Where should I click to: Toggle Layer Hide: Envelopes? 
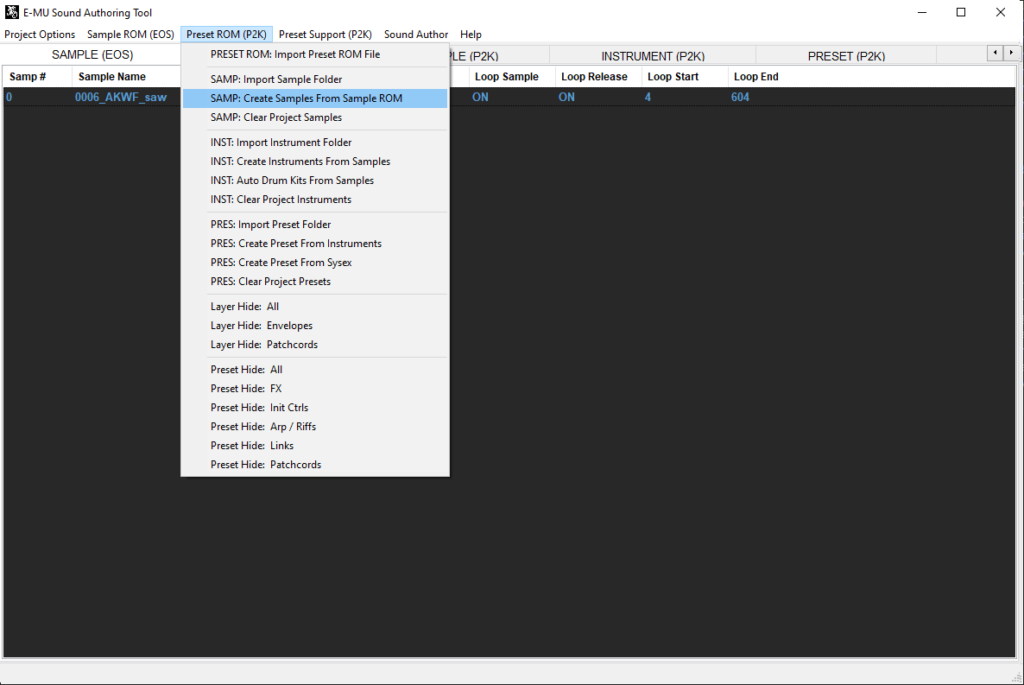[x=315, y=325]
